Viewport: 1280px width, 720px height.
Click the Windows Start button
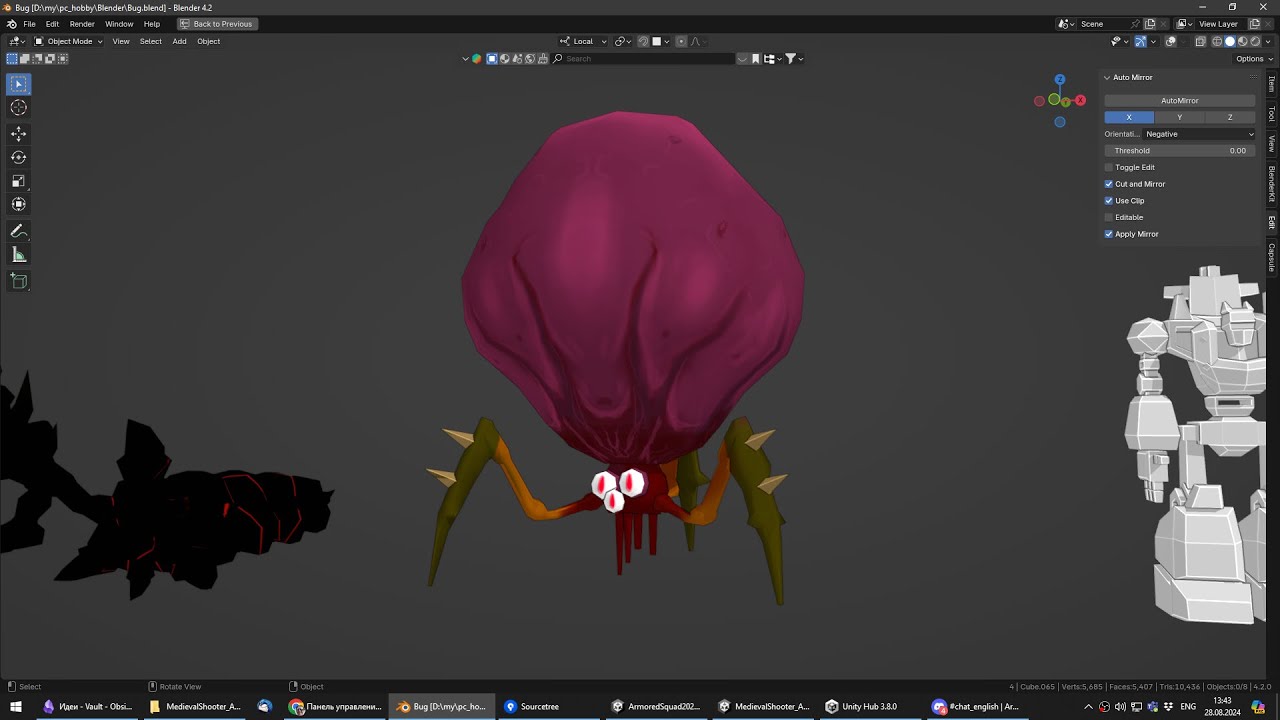coord(16,706)
